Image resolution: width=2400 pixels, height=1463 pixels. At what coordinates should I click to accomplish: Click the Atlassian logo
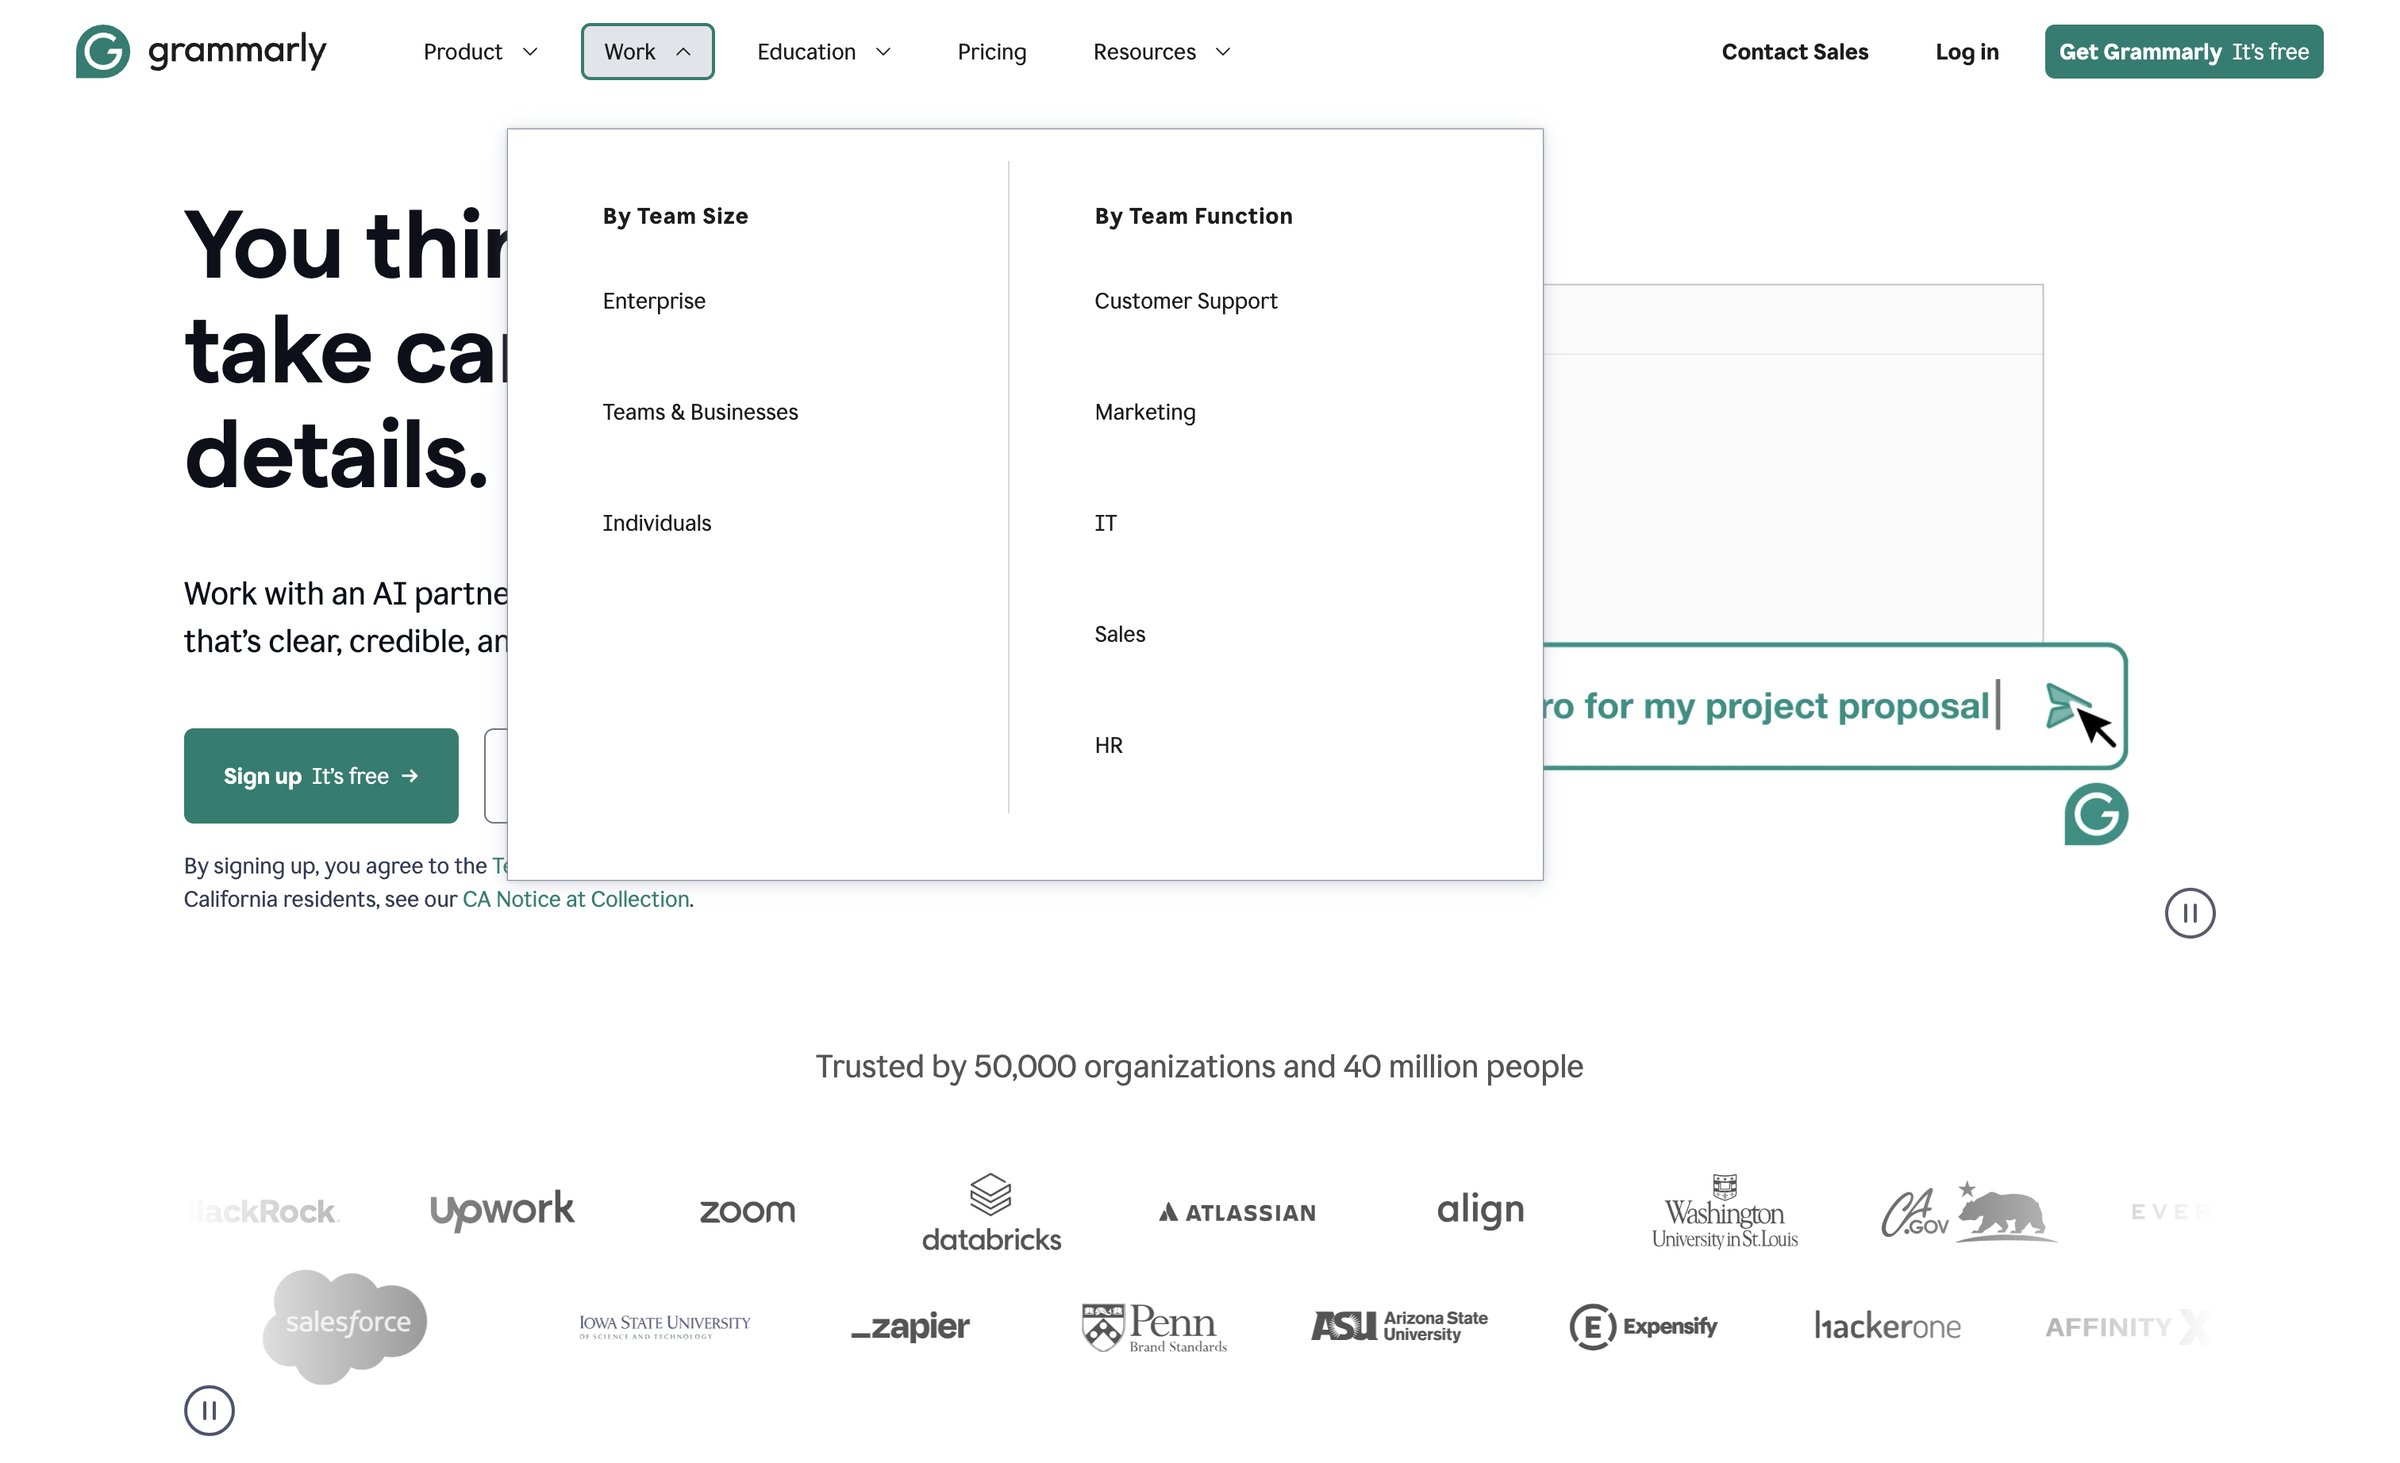1238,1212
